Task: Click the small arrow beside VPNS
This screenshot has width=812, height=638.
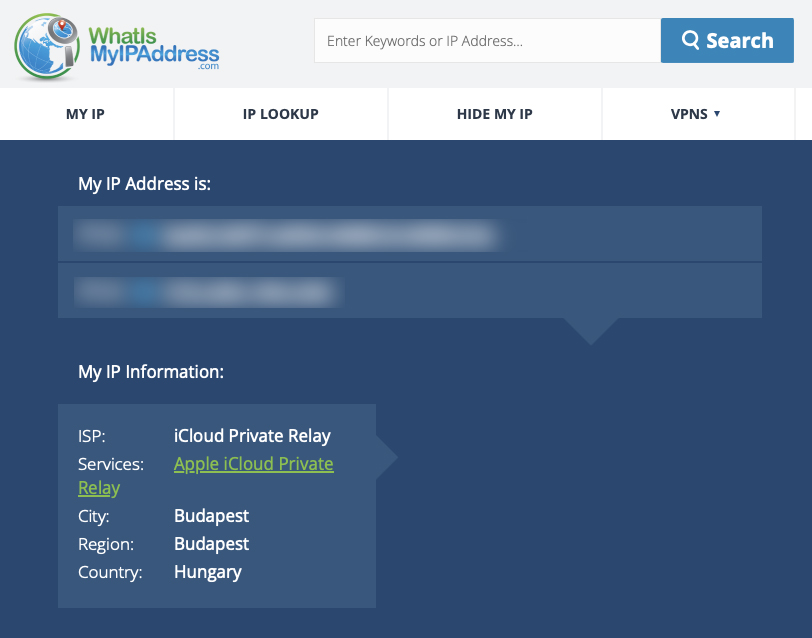Action: point(717,114)
